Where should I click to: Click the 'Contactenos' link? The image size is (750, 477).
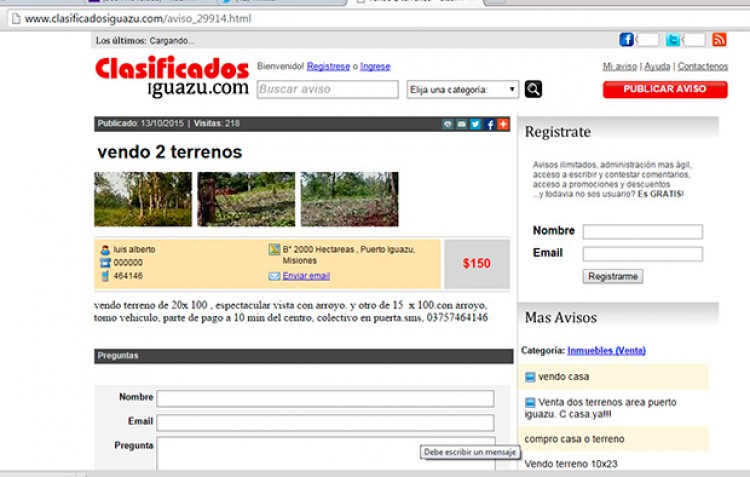click(x=703, y=66)
